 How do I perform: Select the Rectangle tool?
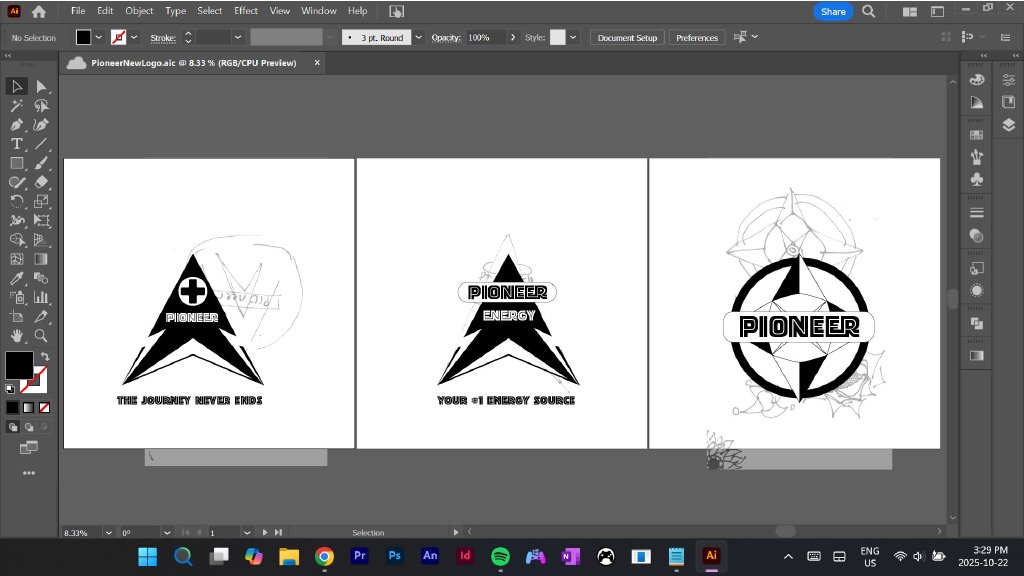pos(17,163)
